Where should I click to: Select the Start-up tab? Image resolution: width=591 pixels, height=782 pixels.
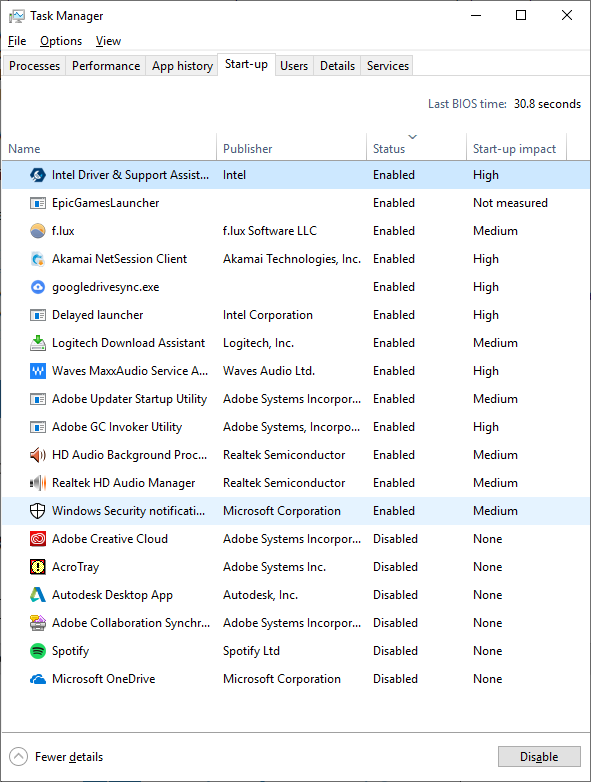tap(246, 64)
